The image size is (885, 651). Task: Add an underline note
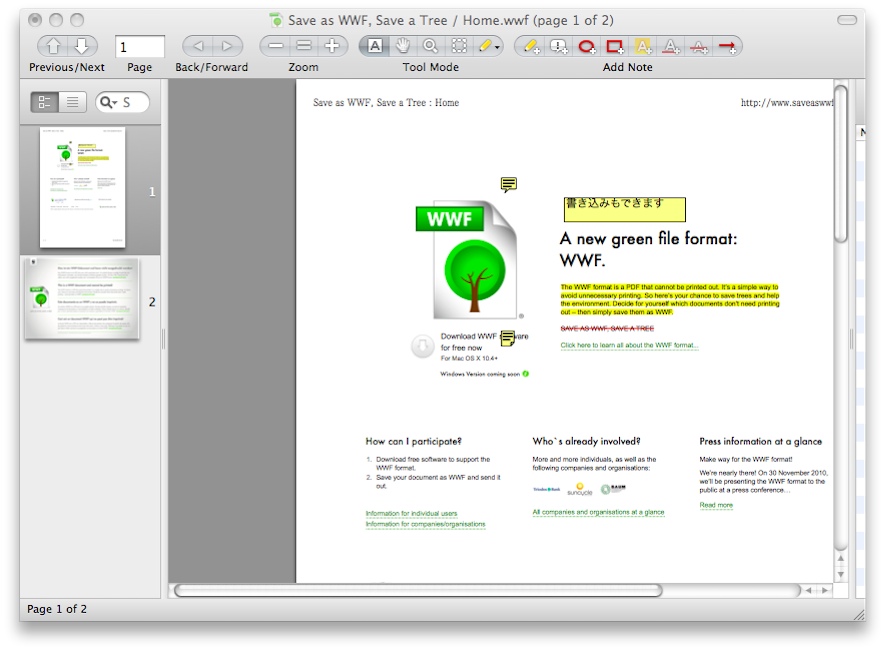coord(671,46)
